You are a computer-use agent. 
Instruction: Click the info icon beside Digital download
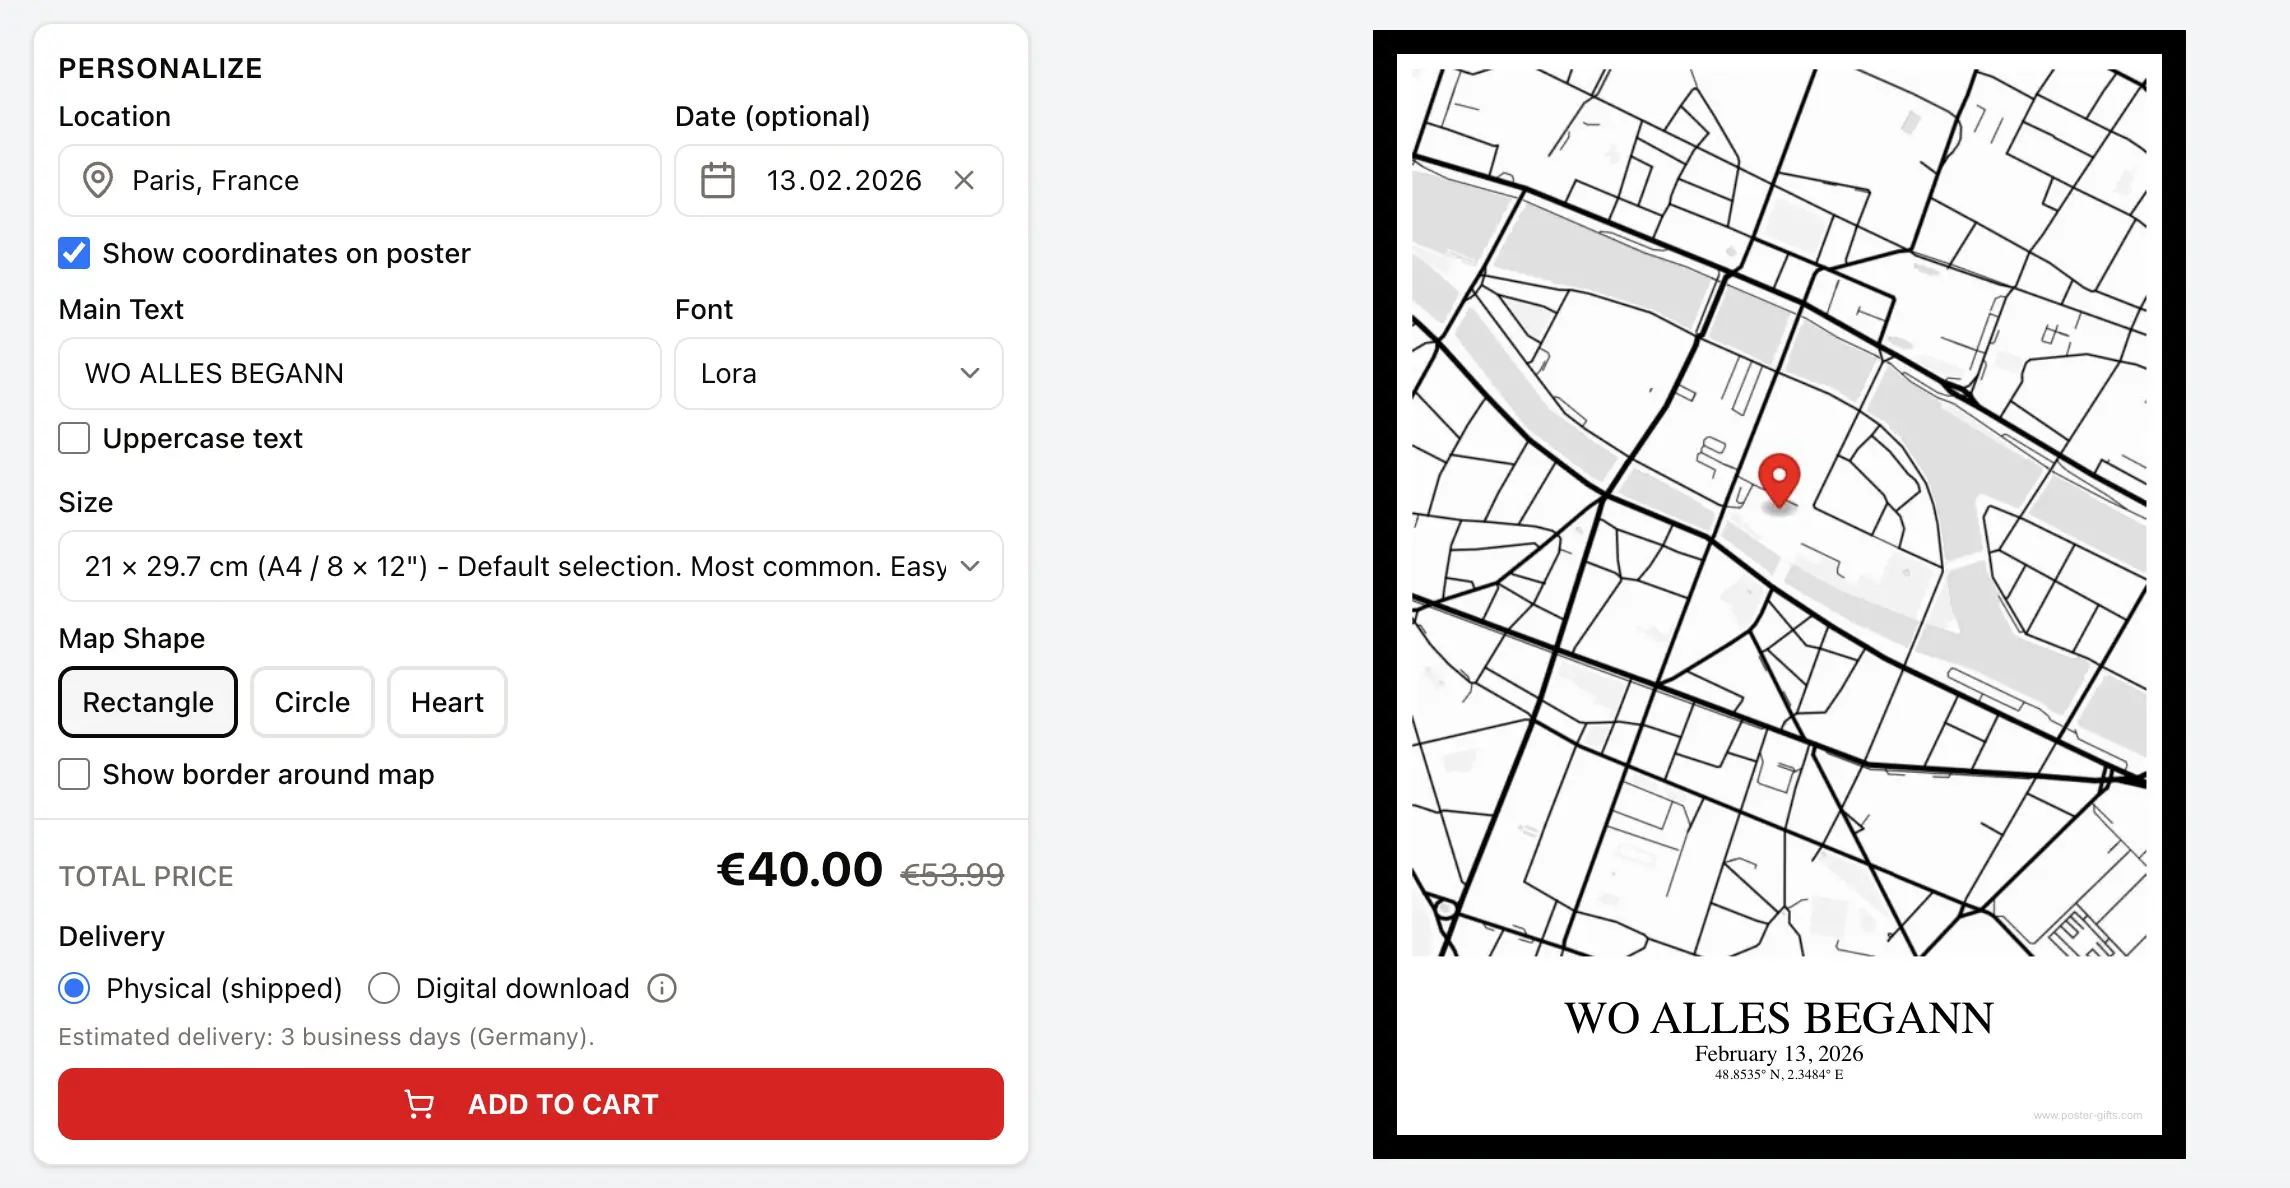coord(662,988)
